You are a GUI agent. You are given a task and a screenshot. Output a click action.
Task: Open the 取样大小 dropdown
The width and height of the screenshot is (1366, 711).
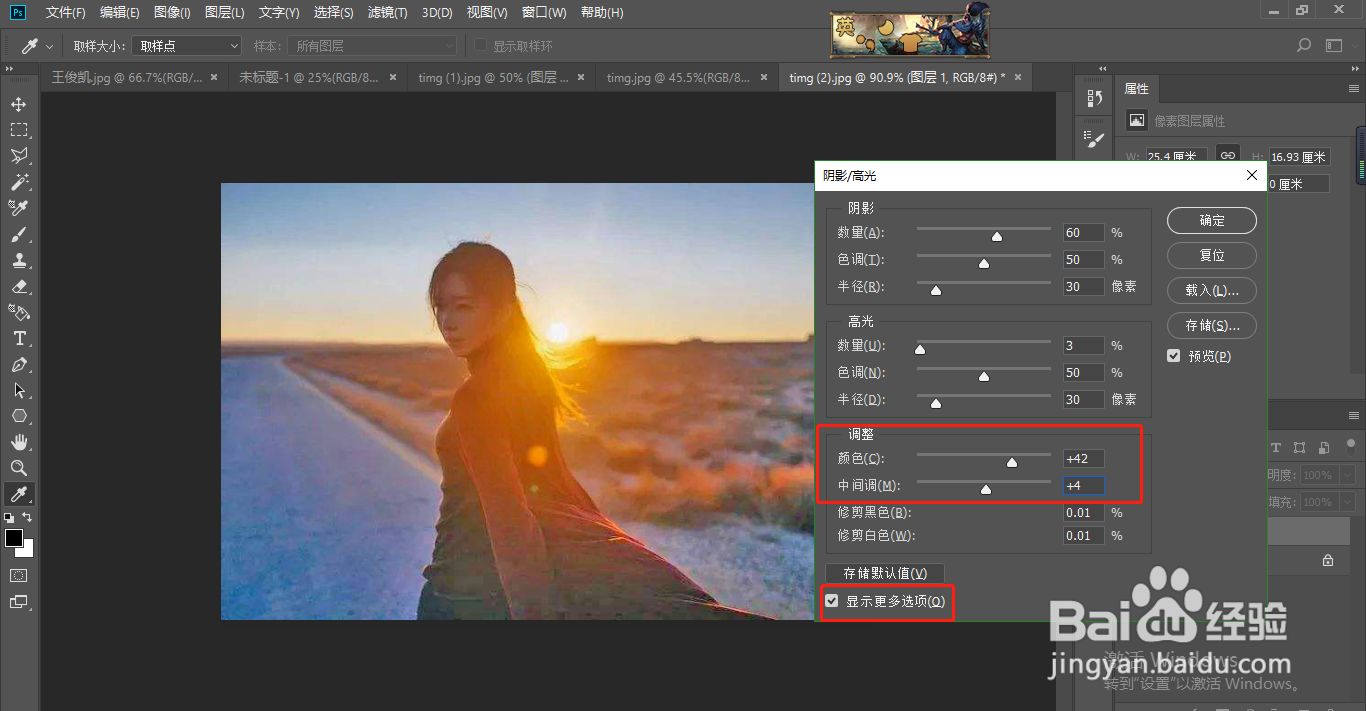coord(187,46)
